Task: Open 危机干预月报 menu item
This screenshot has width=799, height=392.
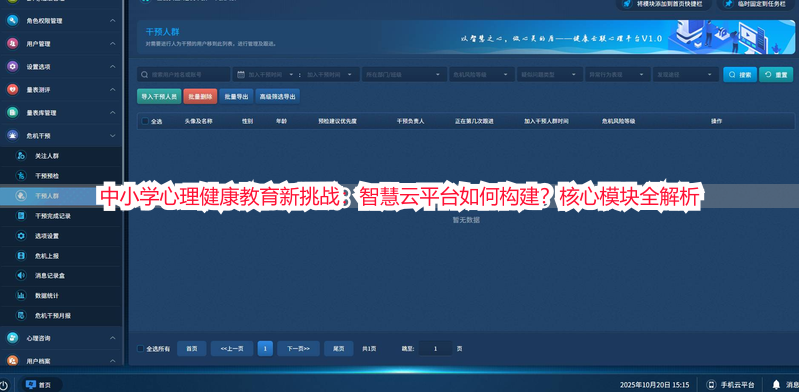Action: (61, 316)
